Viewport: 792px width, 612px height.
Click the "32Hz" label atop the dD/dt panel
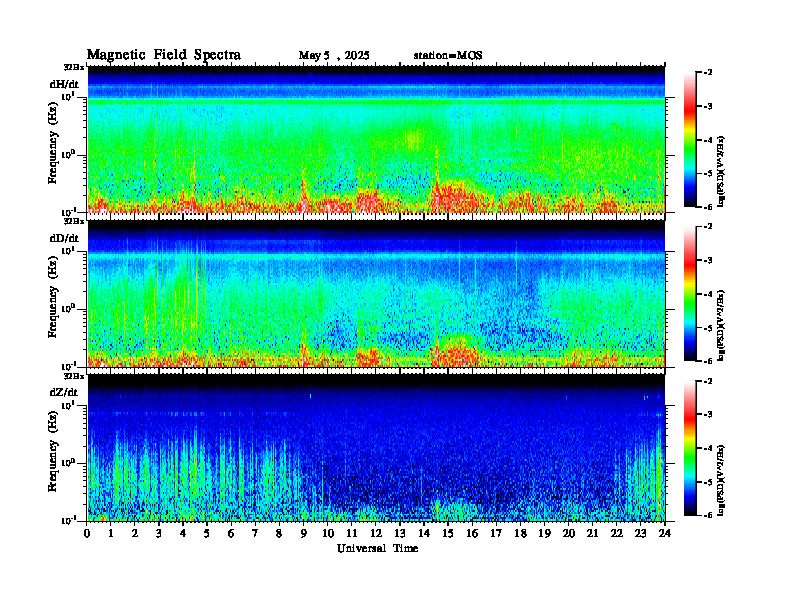74,221
